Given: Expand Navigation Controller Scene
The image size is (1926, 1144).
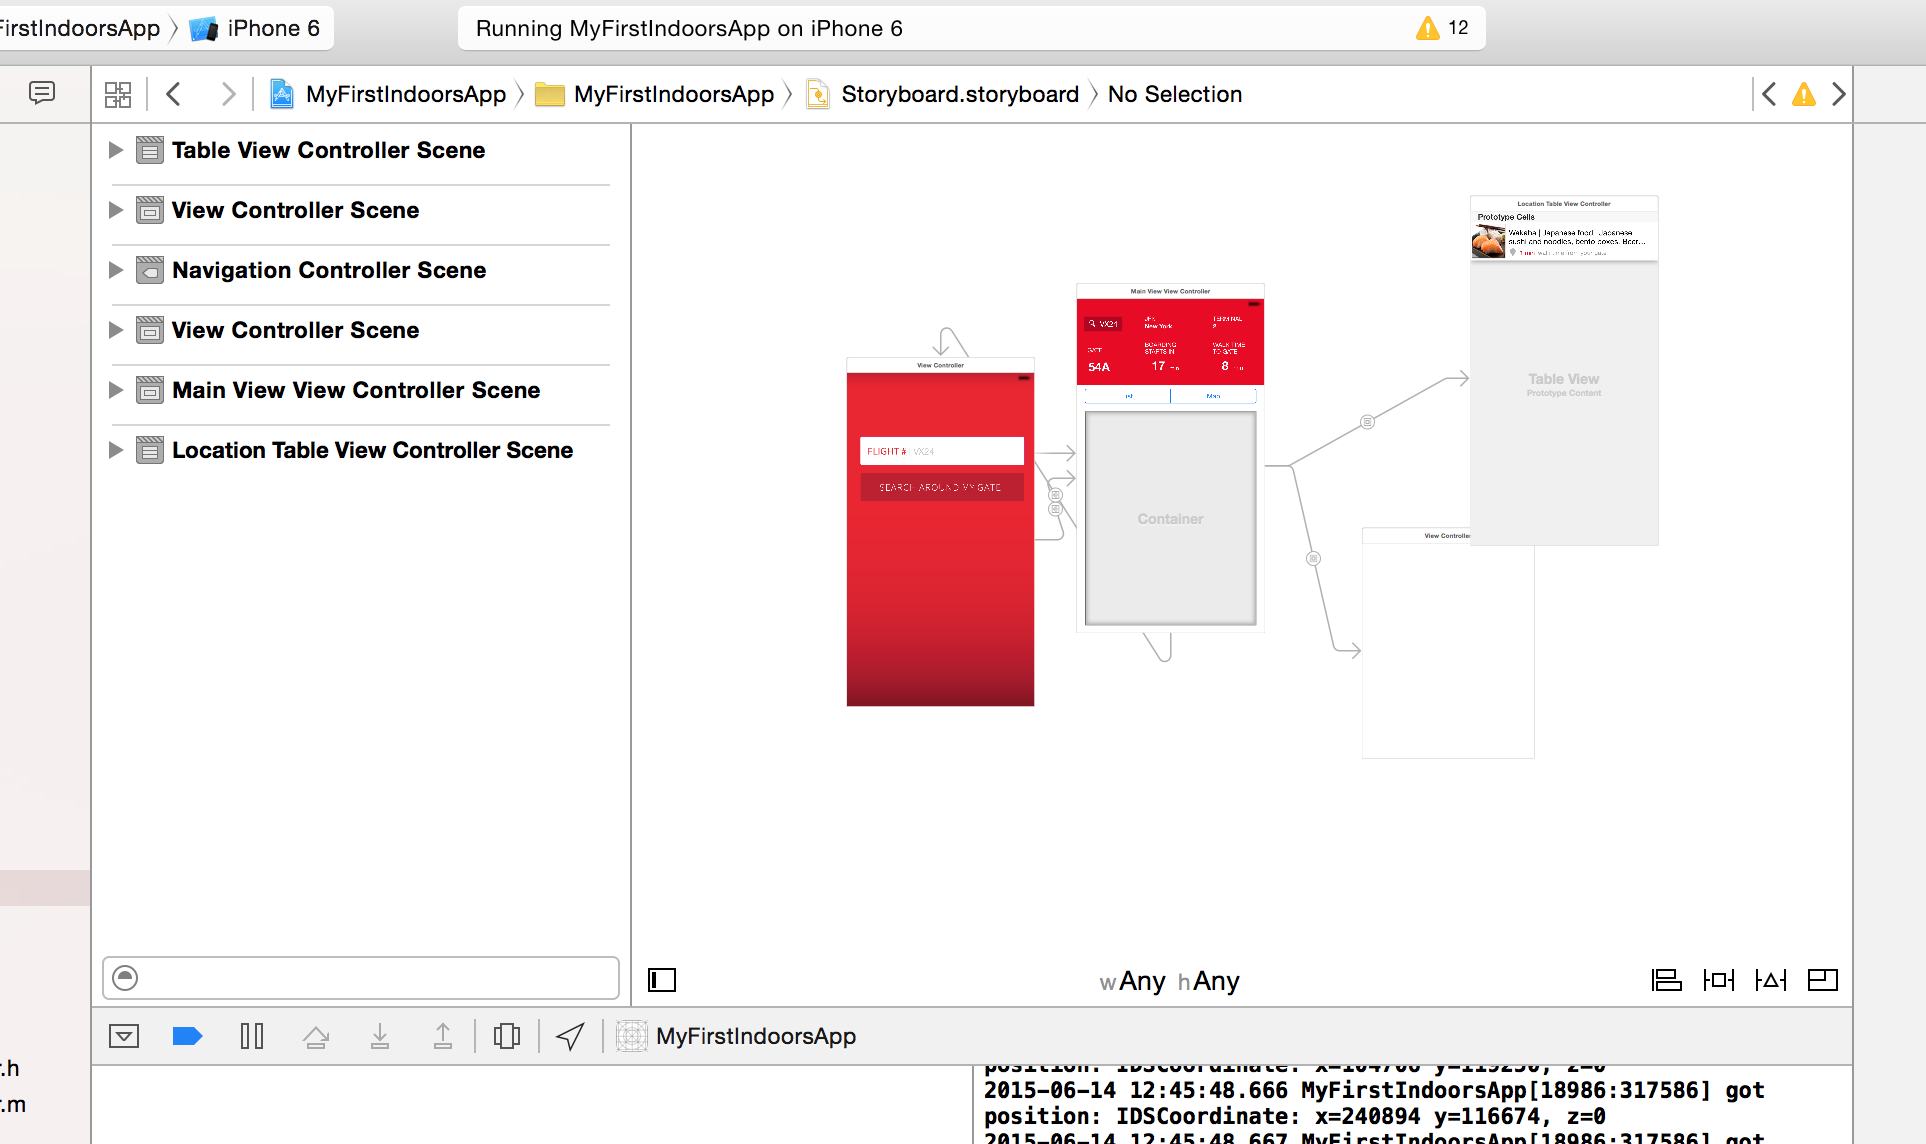Looking at the screenshot, I should [116, 270].
